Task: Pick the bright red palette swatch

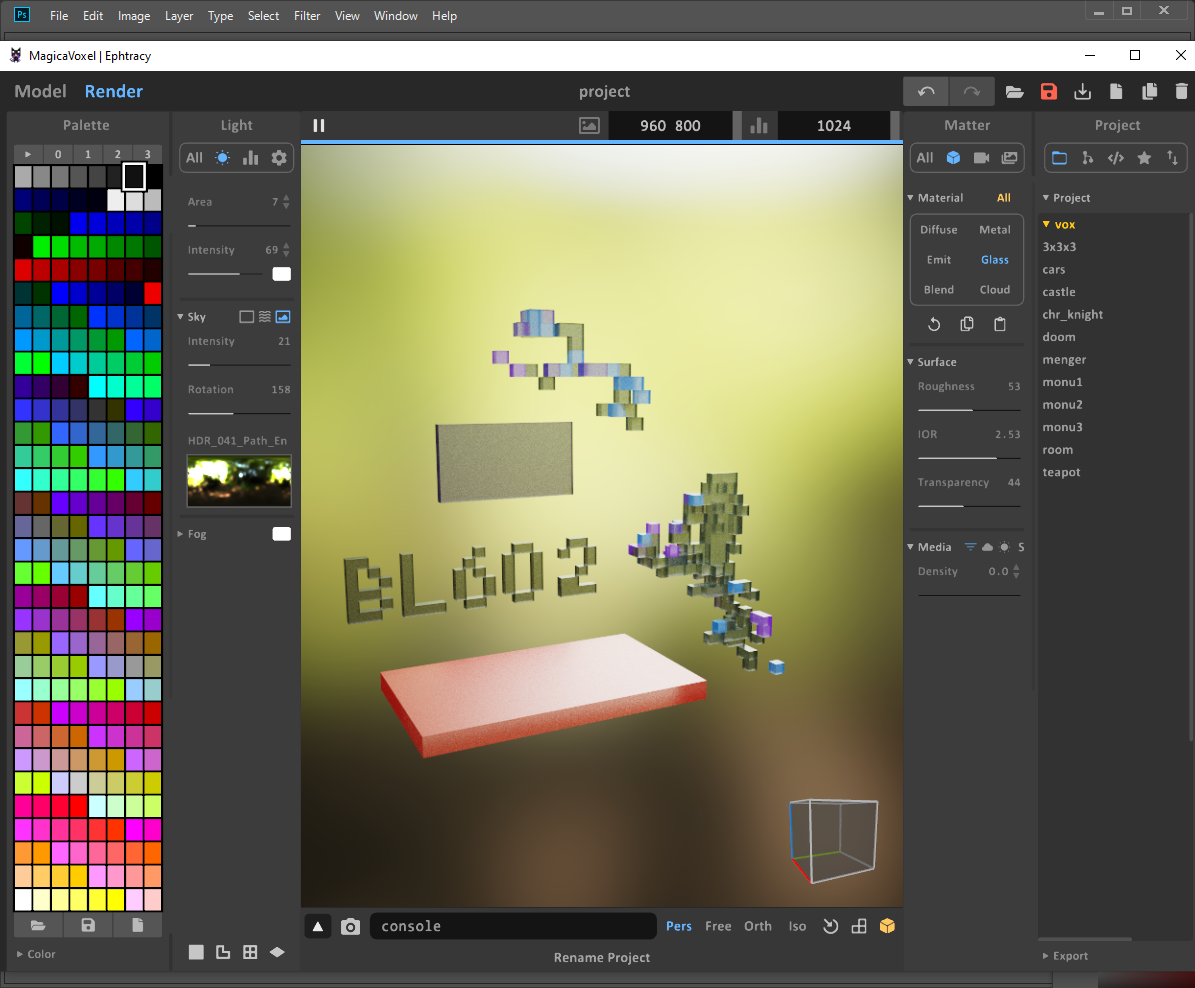Action: (x=152, y=293)
